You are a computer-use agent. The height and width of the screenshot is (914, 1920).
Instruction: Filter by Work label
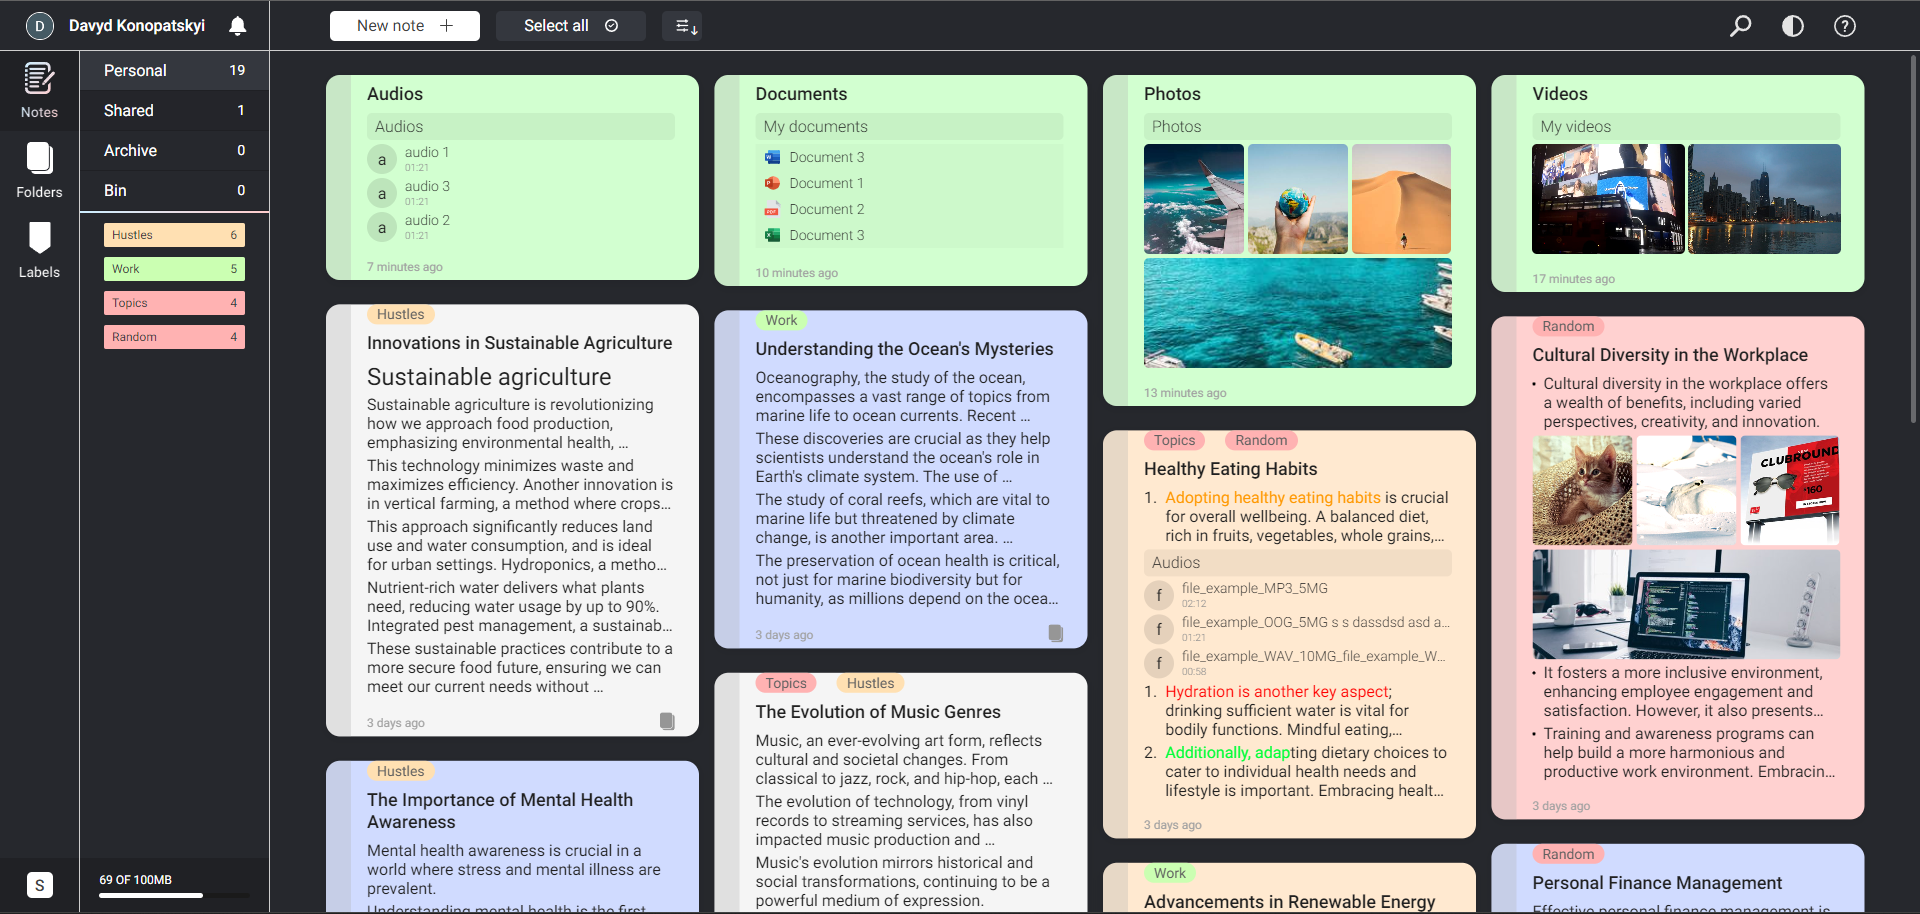coord(174,269)
